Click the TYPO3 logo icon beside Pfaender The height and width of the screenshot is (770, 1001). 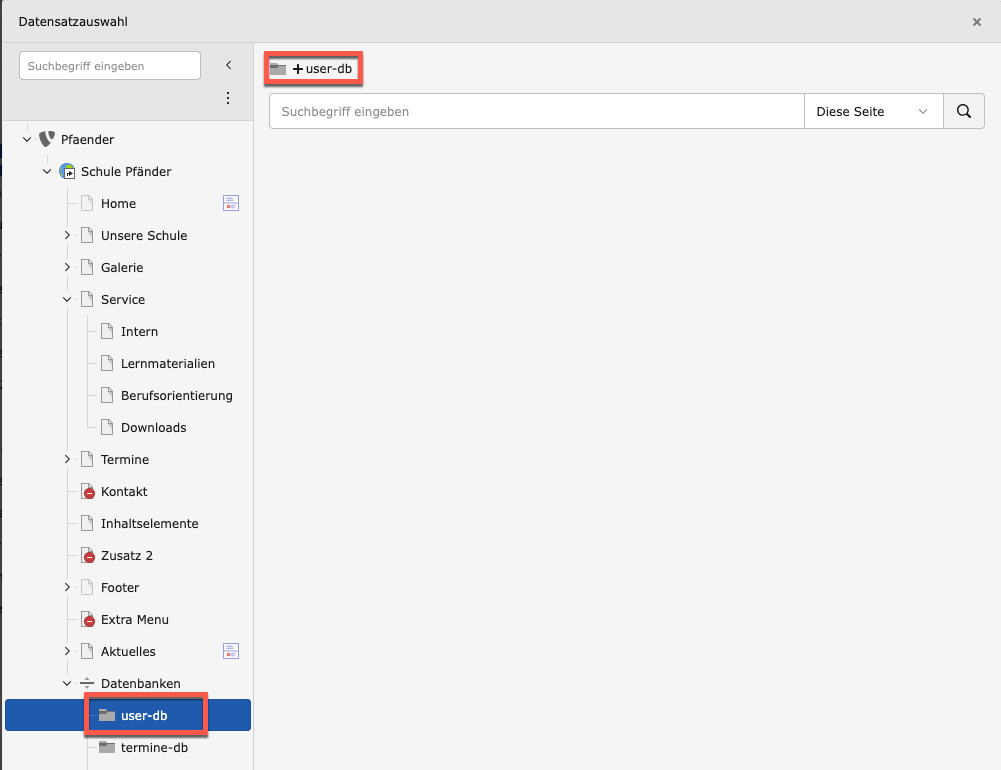pyautogui.click(x=47, y=139)
